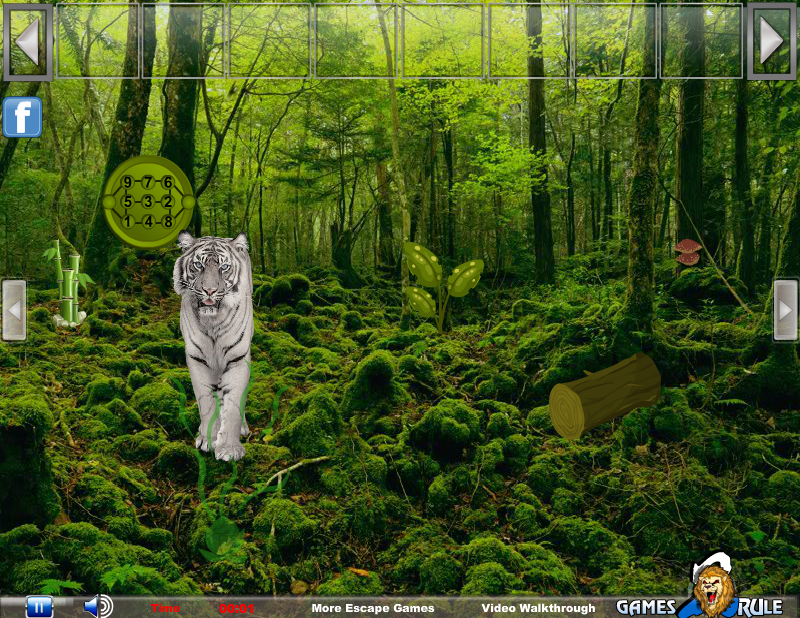This screenshot has width=800, height=618.
Task: Click number 4 on the puzzle dial
Action: click(147, 221)
